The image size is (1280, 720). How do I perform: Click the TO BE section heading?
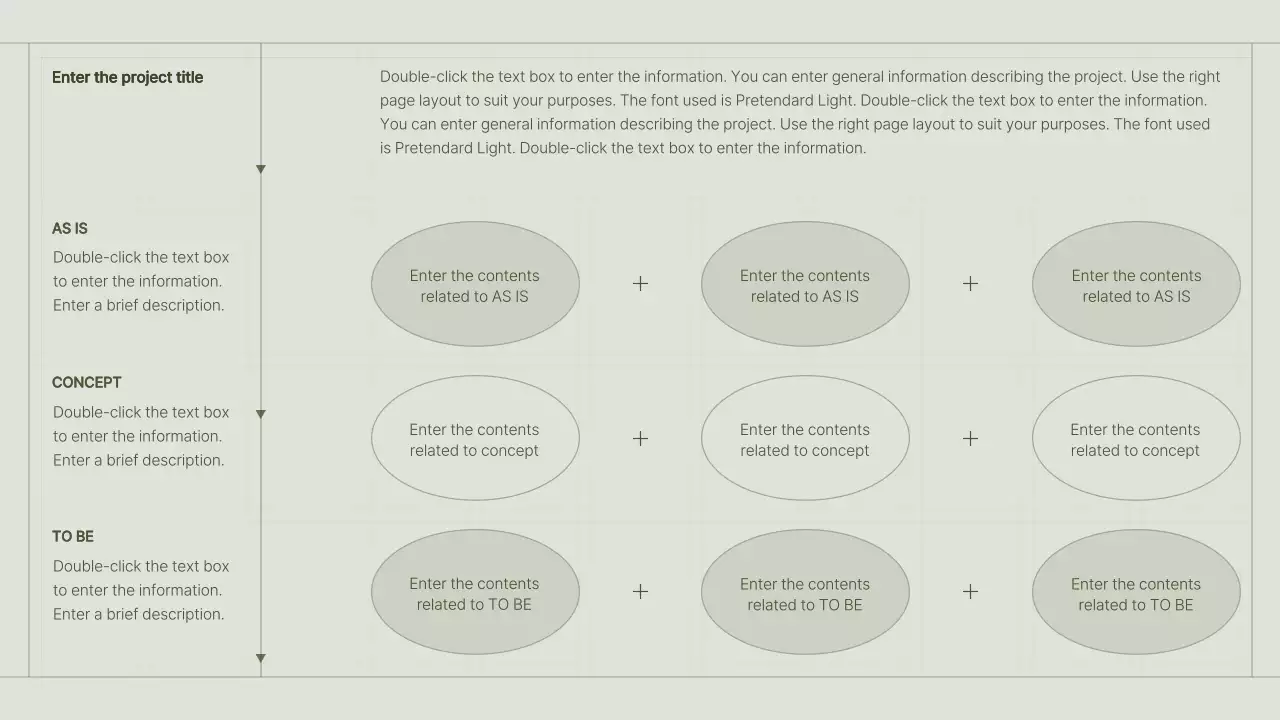(73, 537)
